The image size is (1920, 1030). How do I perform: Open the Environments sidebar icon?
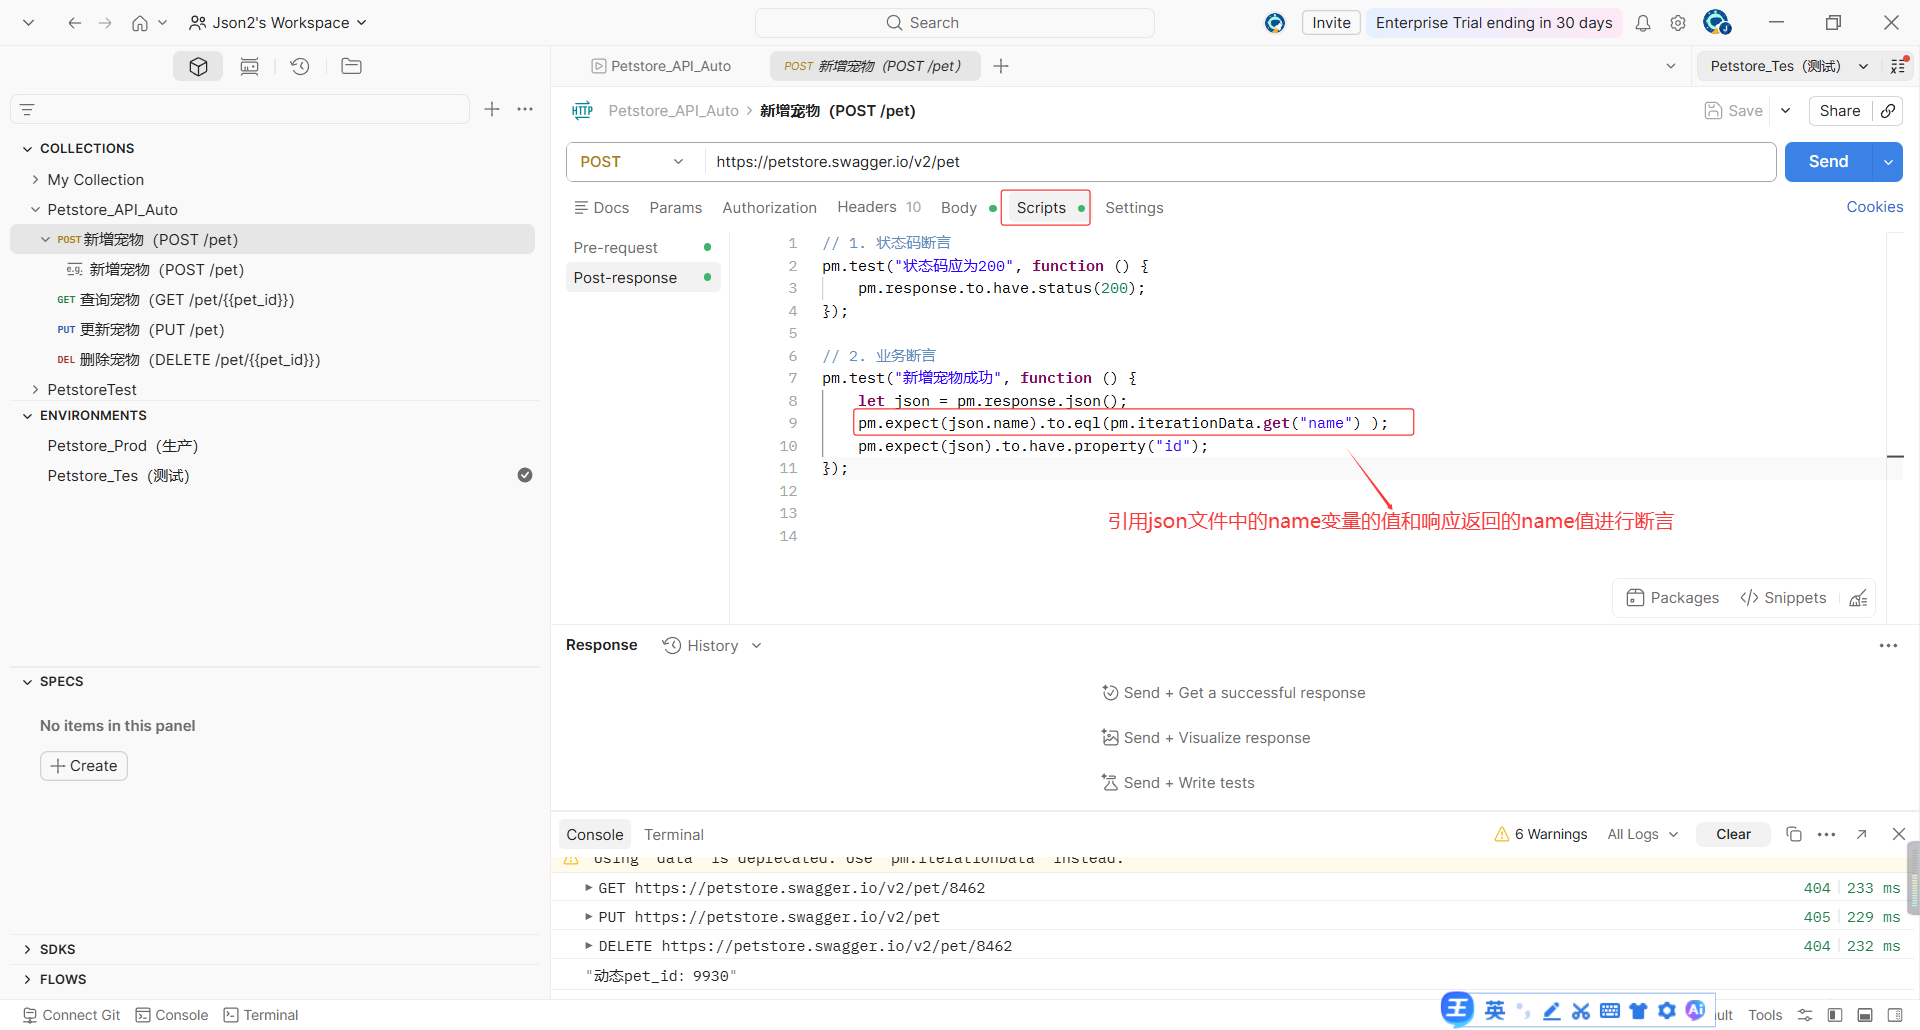249,66
